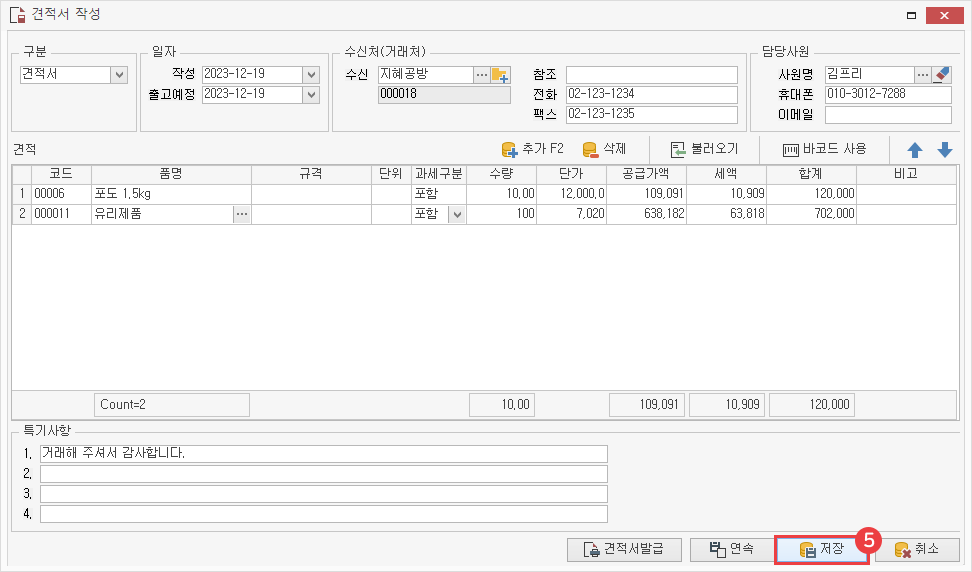Screen dimensions: 972x572
Task: Click the 과세구분 column header
Action: click(x=439, y=174)
